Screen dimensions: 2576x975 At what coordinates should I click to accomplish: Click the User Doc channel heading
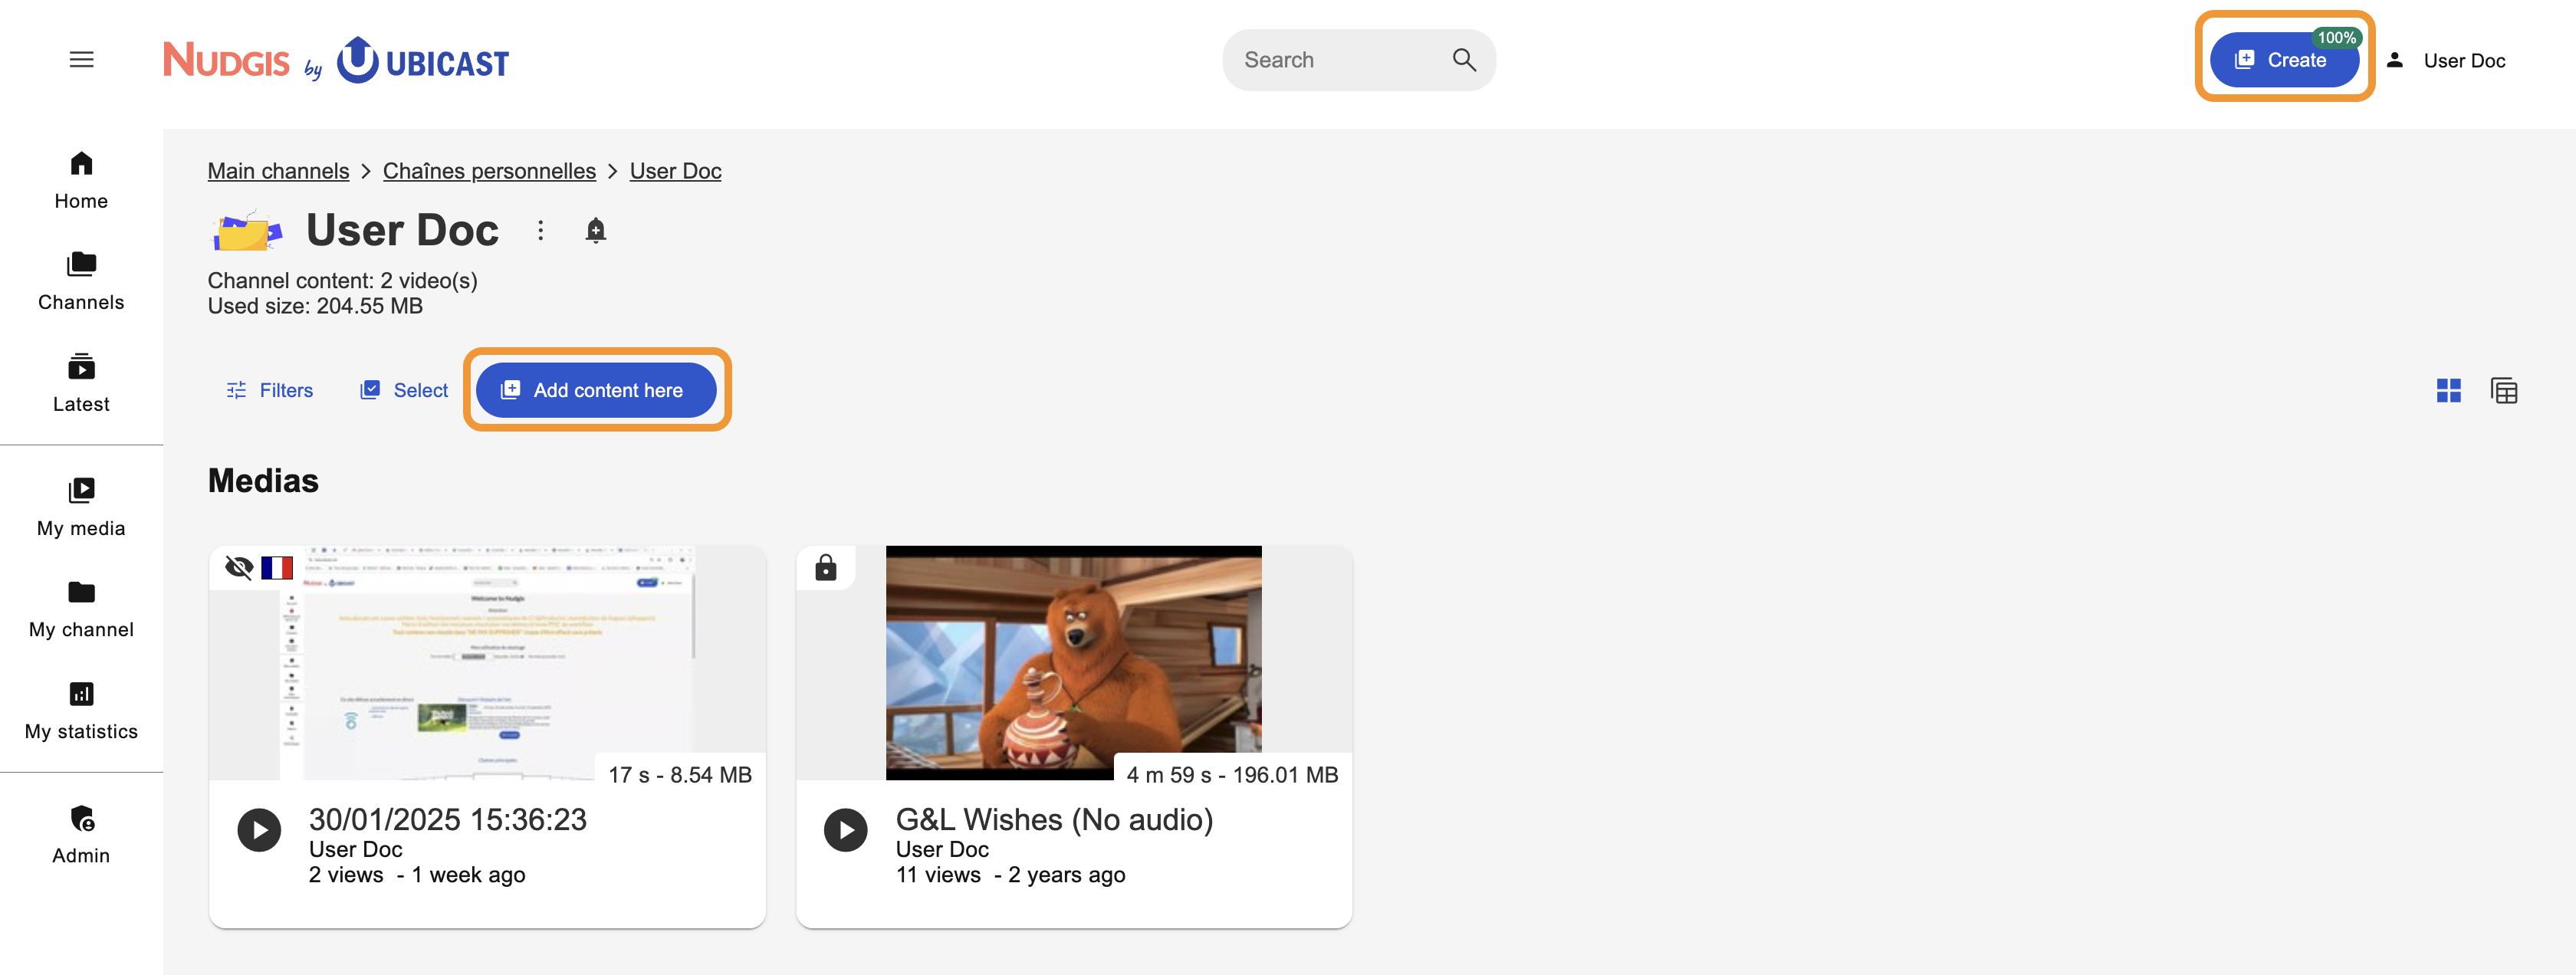coord(402,230)
